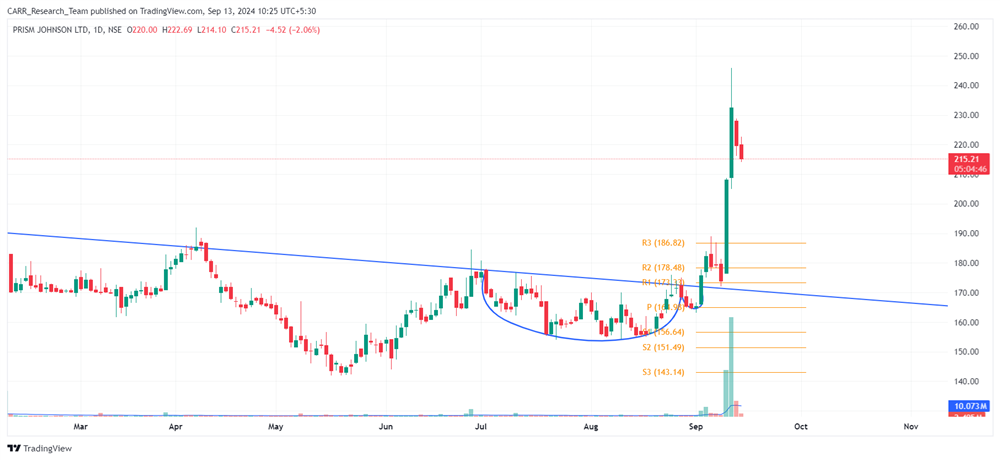The image size is (1000, 460).
Task: Click the Oct label on time axis
Action: pyautogui.click(x=801, y=426)
